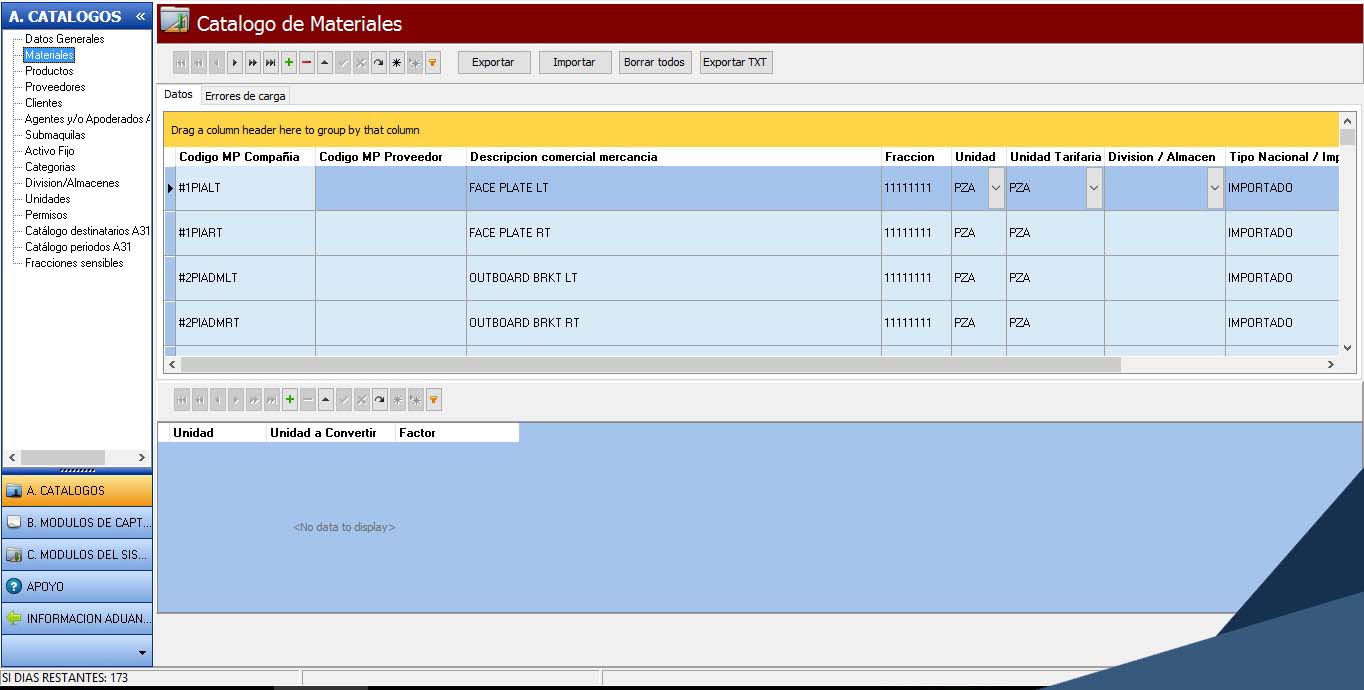Click the Importar button
1364x690 pixels.
[x=574, y=62]
